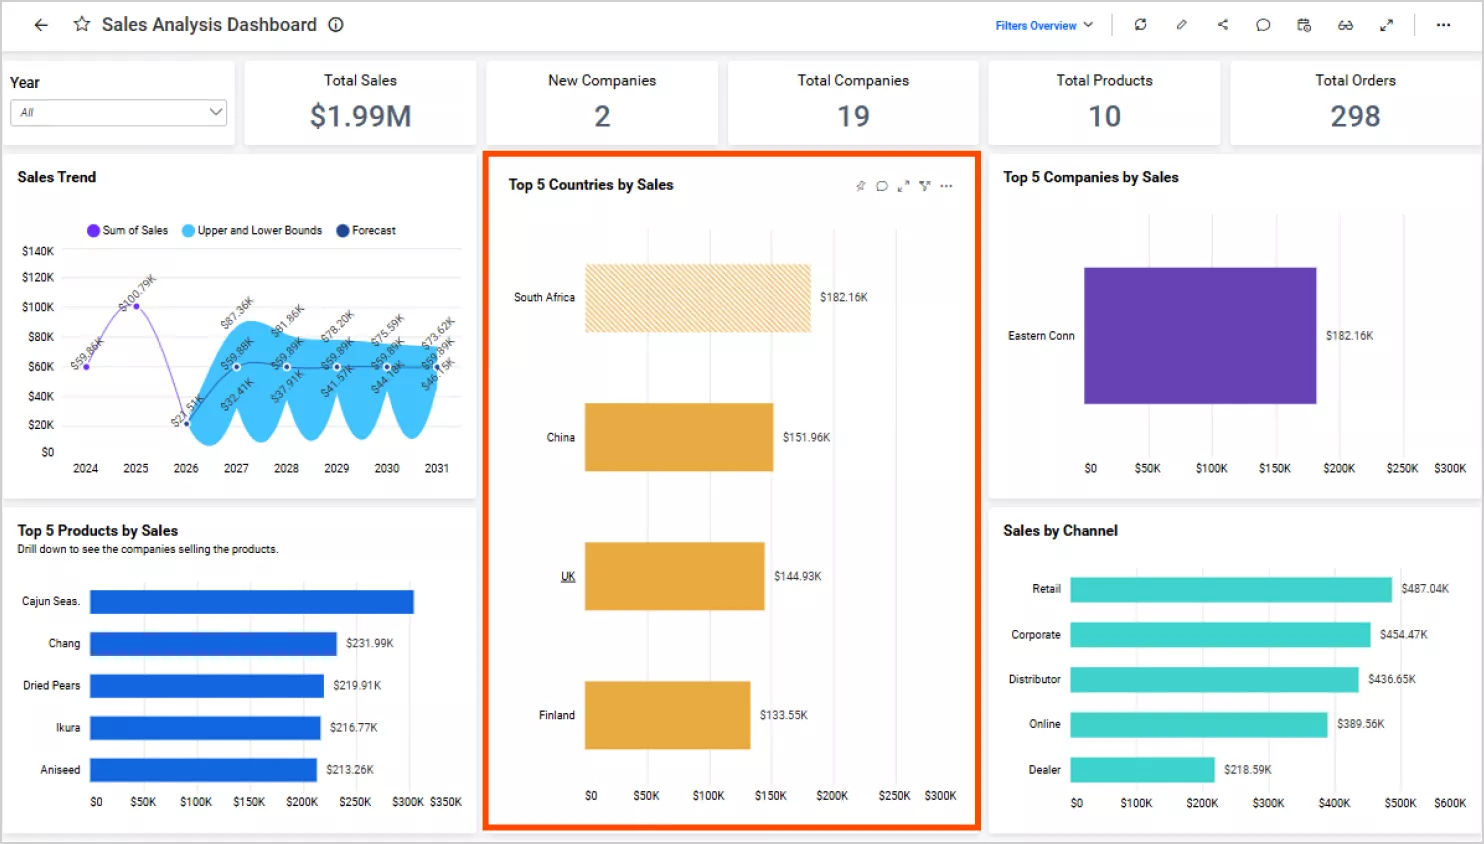Select the Eastern Conn purple bar
Viewport: 1484px width, 844px height.
click(1200, 336)
